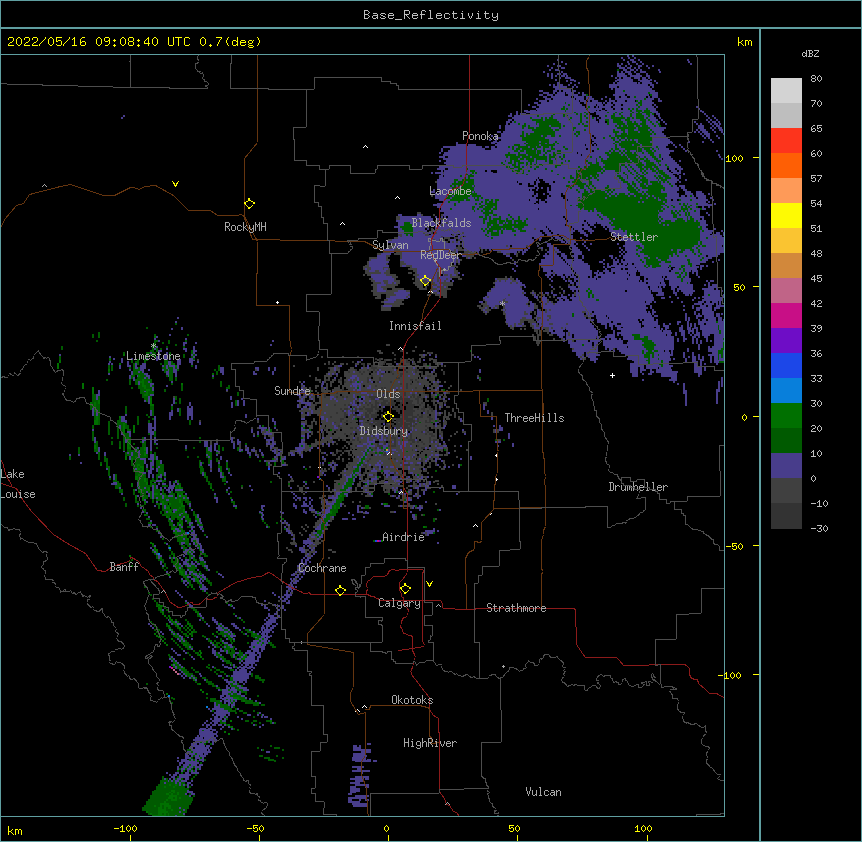Click the yellow V marker northeast of Calgary
The height and width of the screenshot is (842, 862).
pos(429,584)
